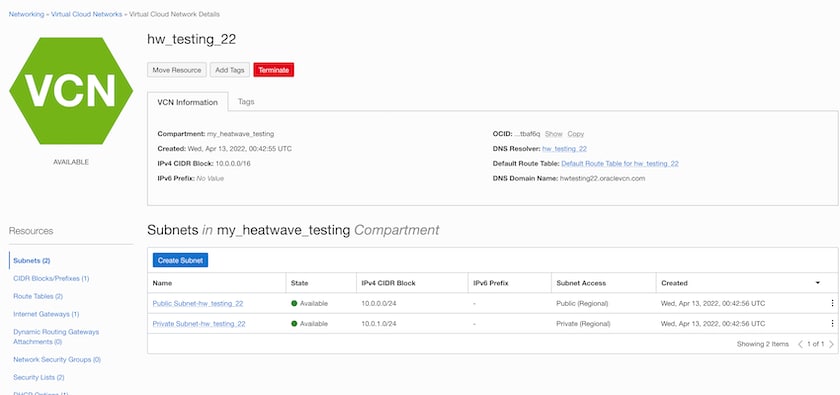Image resolution: width=840 pixels, height=395 pixels.
Task: Show the full OCID
Action: click(554, 134)
